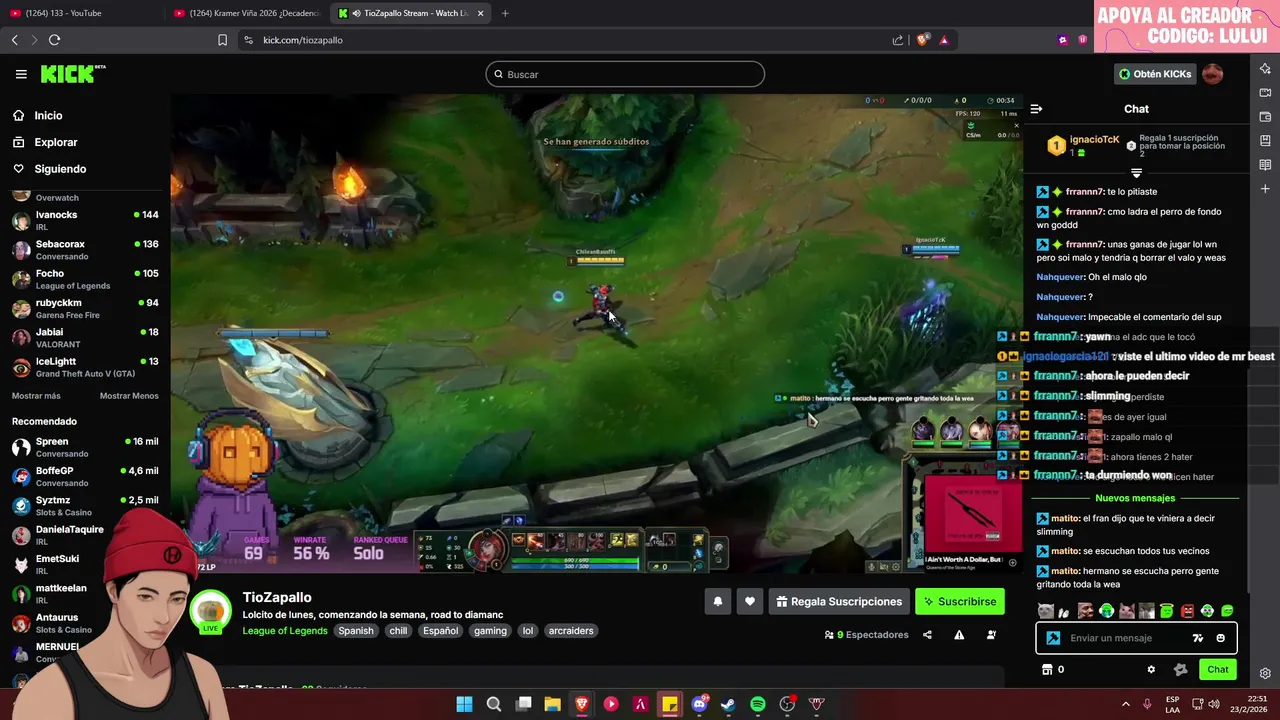Viewport: 1280px width, 720px height.
Task: Click the Brave shields icon in the address bar
Action: coord(922,40)
